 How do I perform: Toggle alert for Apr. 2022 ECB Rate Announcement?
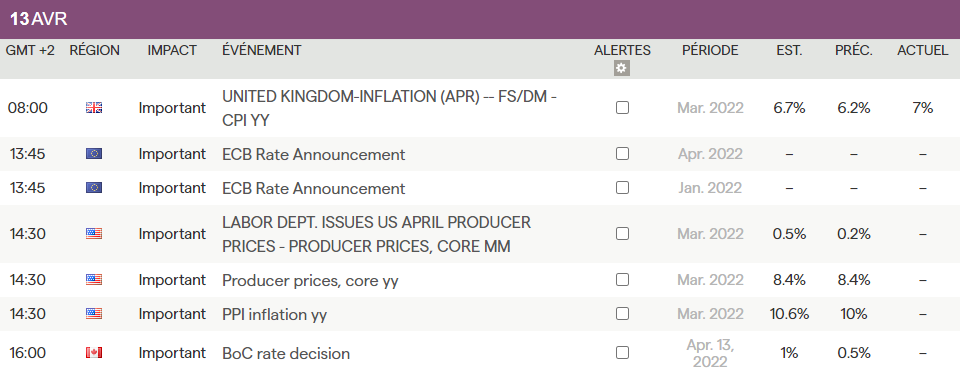[x=622, y=154]
